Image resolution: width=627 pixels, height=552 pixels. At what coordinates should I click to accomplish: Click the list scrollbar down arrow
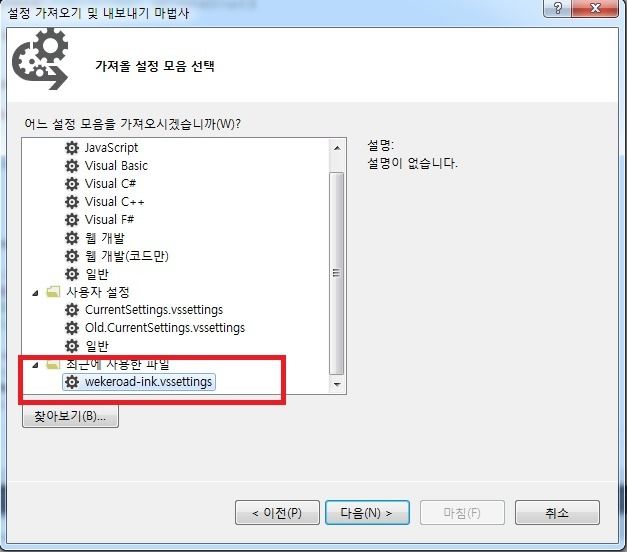pyautogui.click(x=337, y=384)
